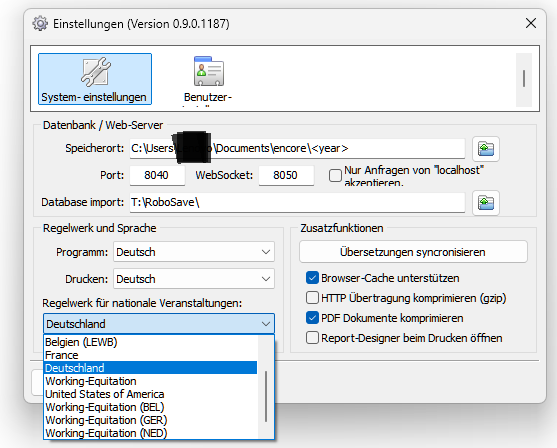The width and height of the screenshot is (557, 448).
Task: Collapse the Regelwerk Deutschland dropdown
Action: [159, 324]
